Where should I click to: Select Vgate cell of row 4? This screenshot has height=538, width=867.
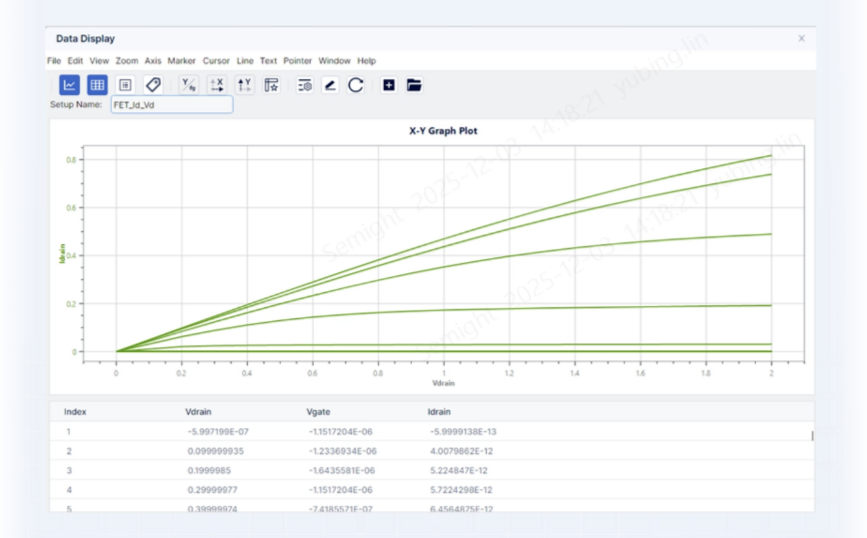click(x=340, y=490)
